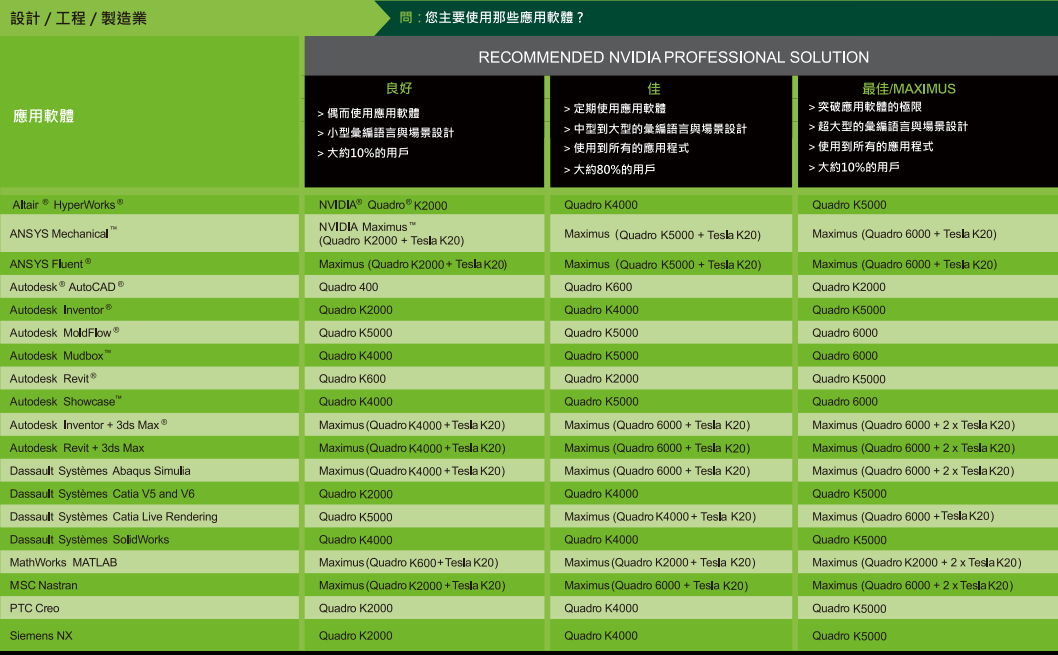Click Quadro K5000 in the Siemens NX row
This screenshot has height=655, width=1058.
coord(849,635)
